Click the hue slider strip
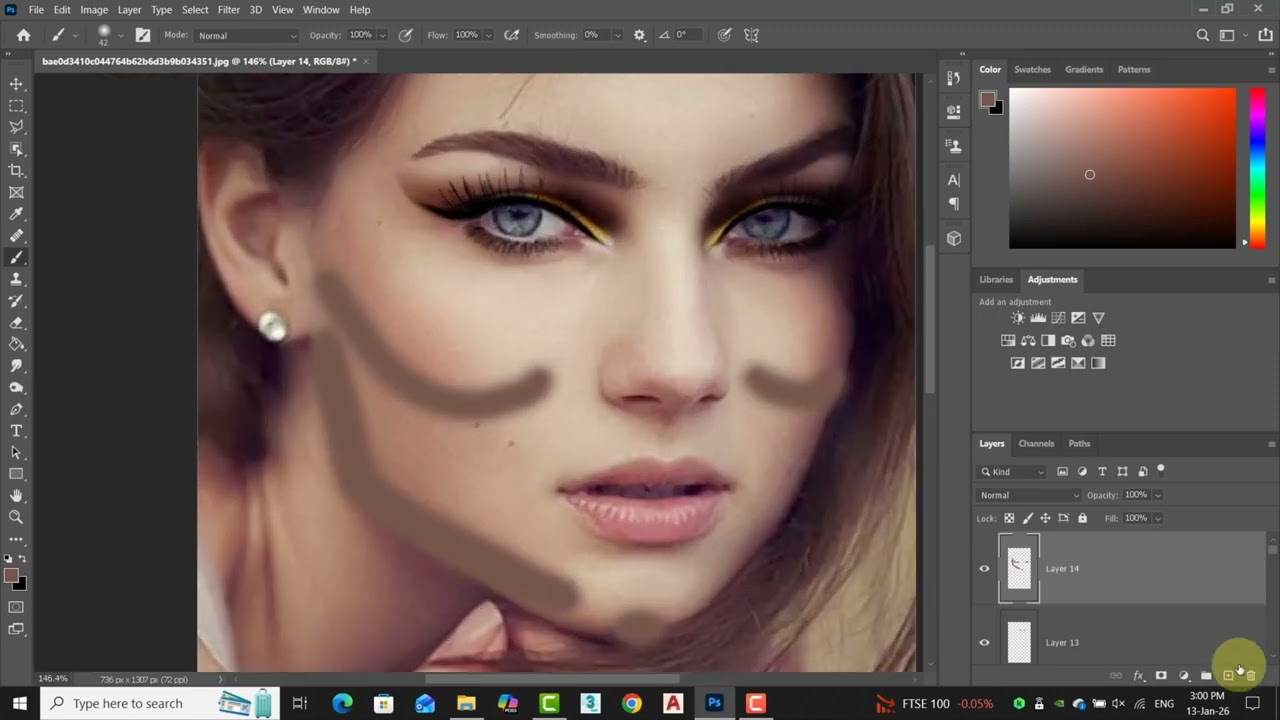1280x720 pixels. tap(1258, 168)
